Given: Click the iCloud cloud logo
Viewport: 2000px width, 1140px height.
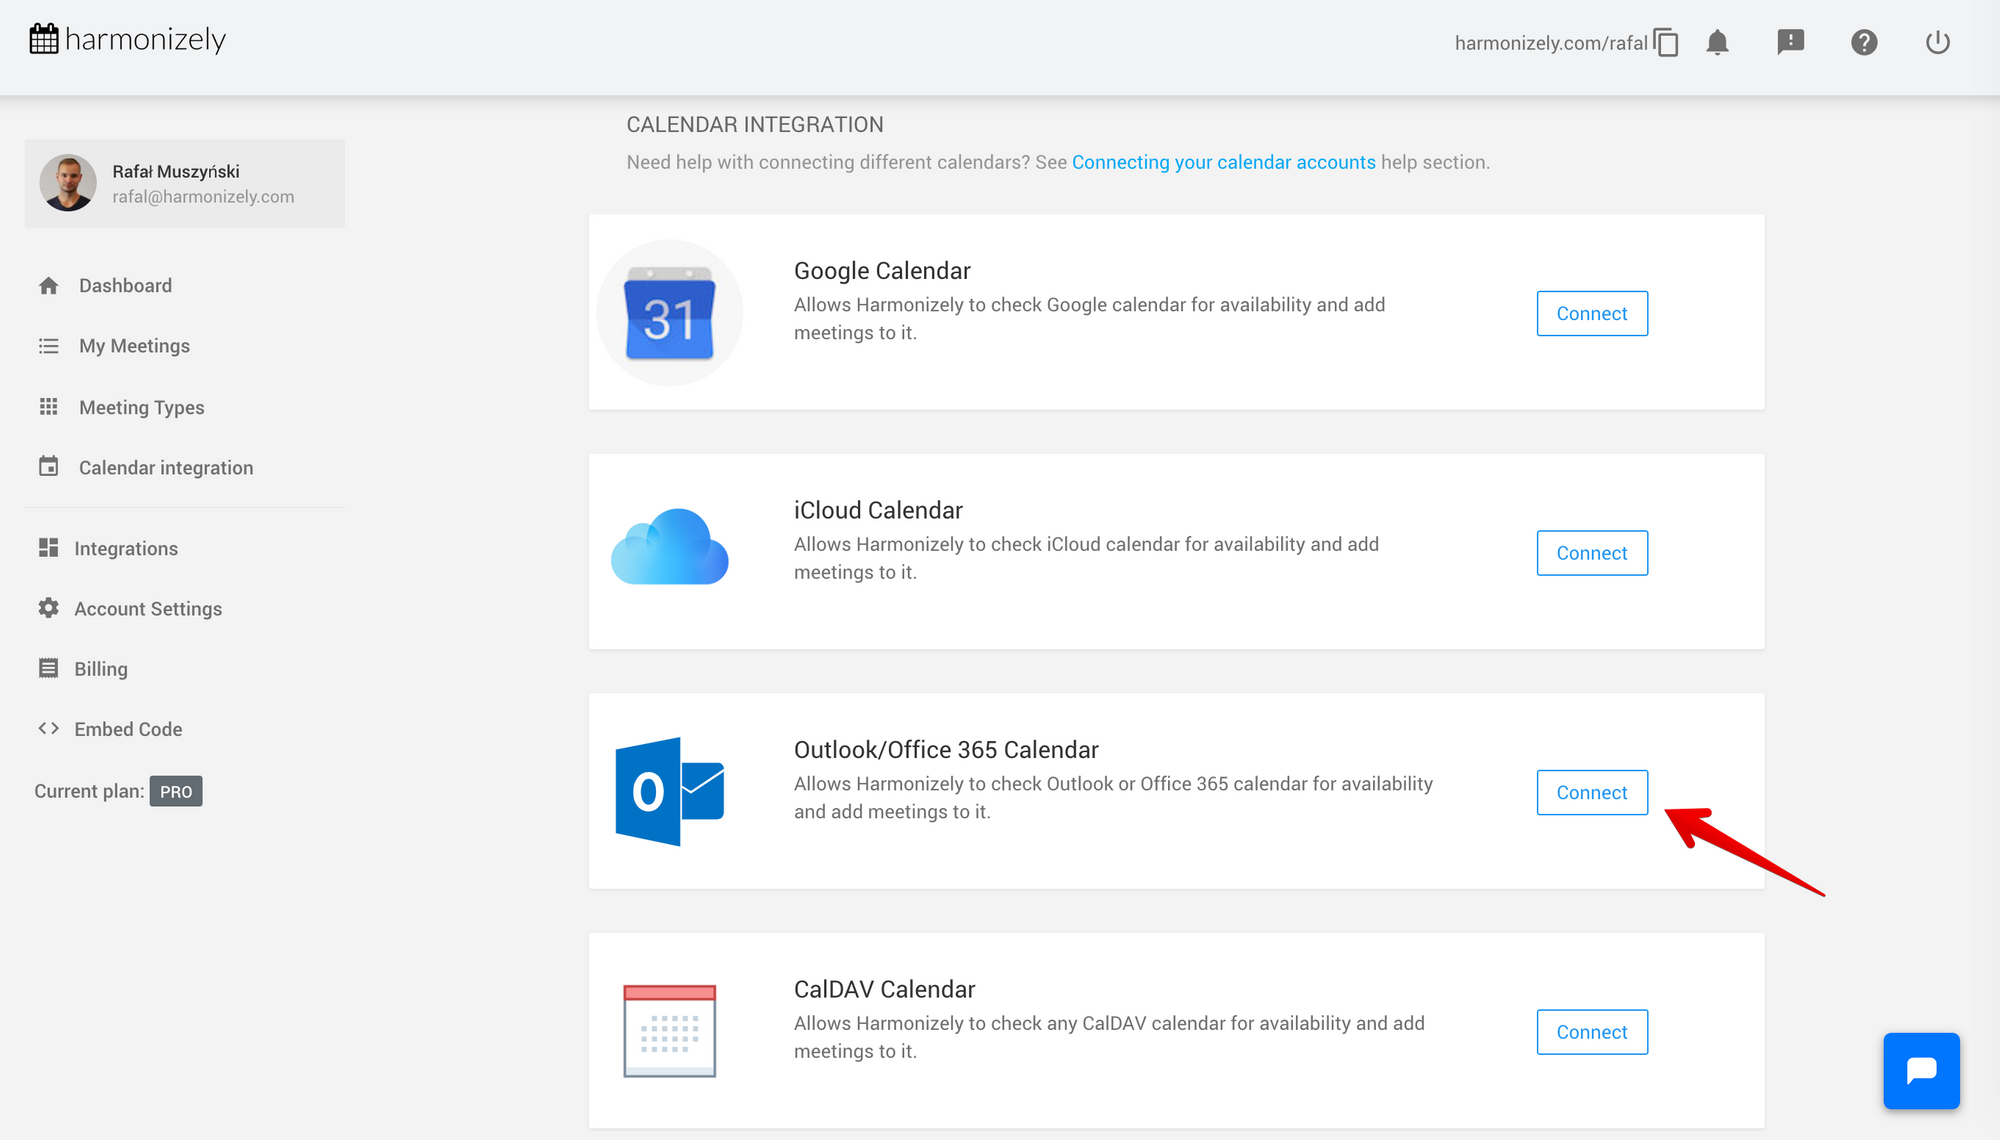Looking at the screenshot, I should point(669,548).
